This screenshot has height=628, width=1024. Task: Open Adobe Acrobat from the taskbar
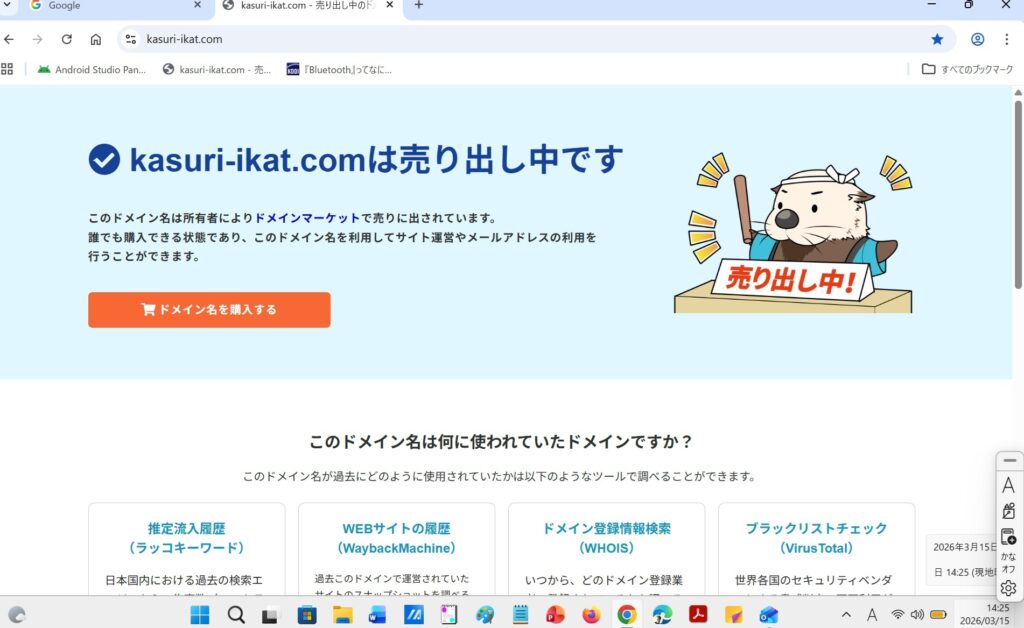(x=698, y=615)
